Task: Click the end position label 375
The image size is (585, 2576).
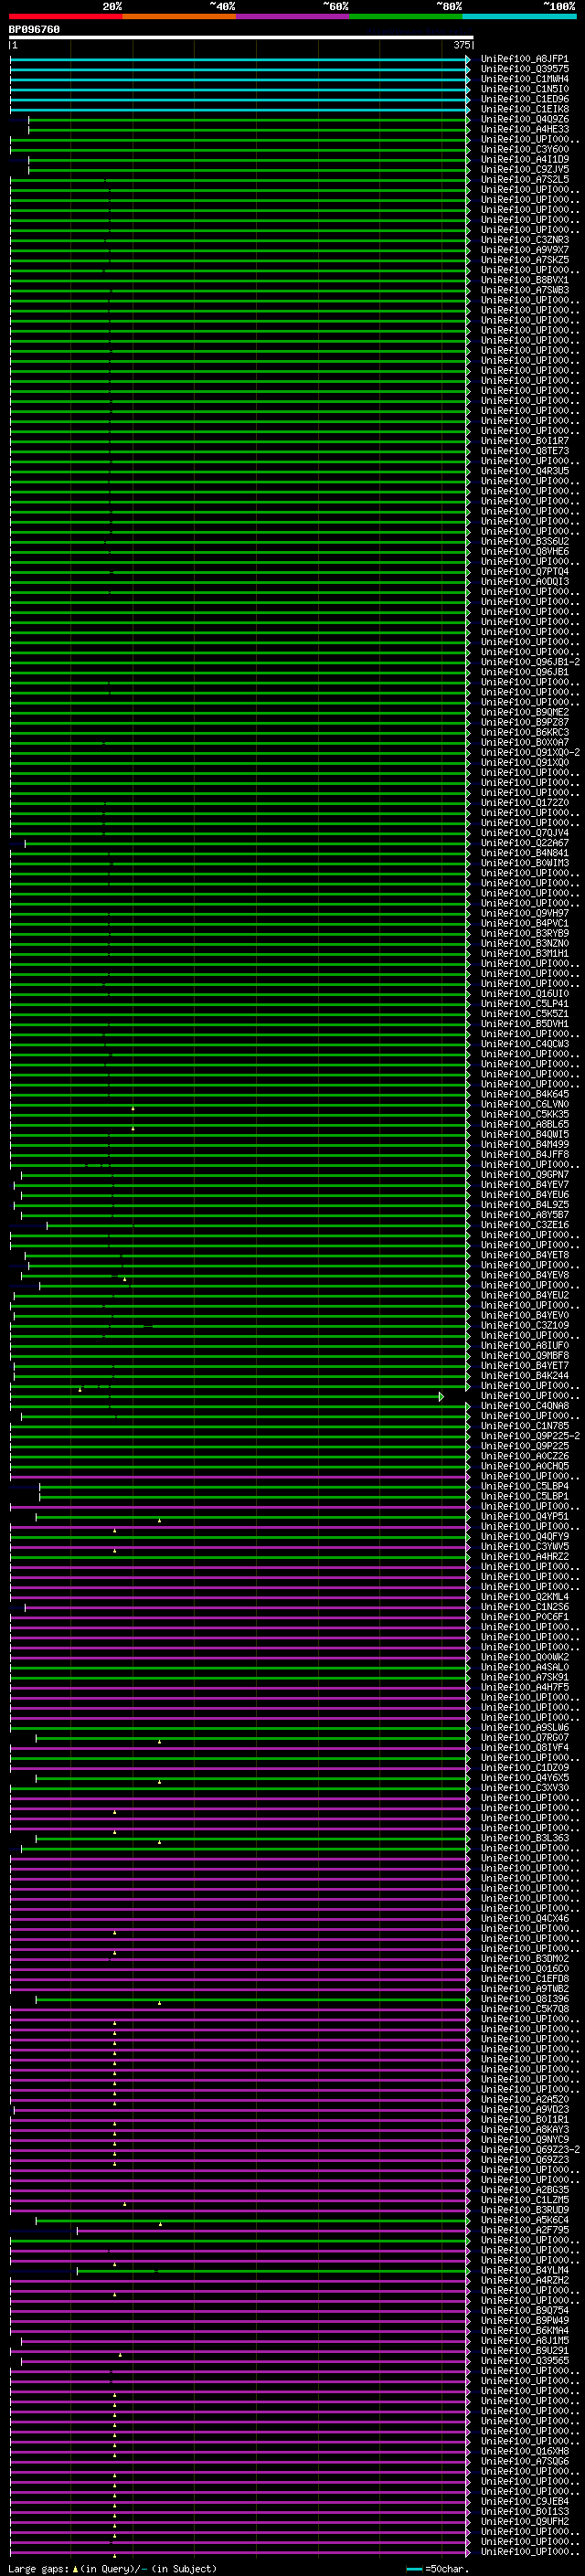Action: (462, 45)
